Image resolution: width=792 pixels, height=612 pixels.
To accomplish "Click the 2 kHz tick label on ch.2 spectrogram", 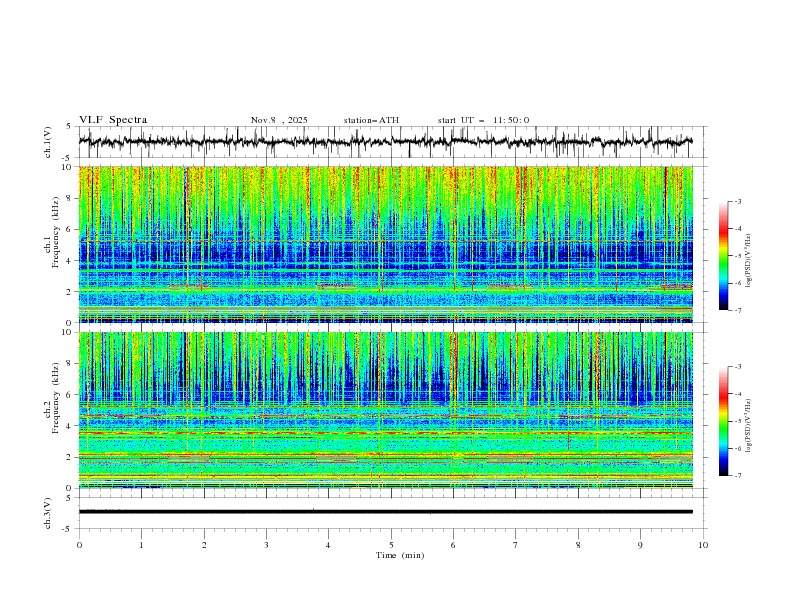I will click(x=71, y=457).
